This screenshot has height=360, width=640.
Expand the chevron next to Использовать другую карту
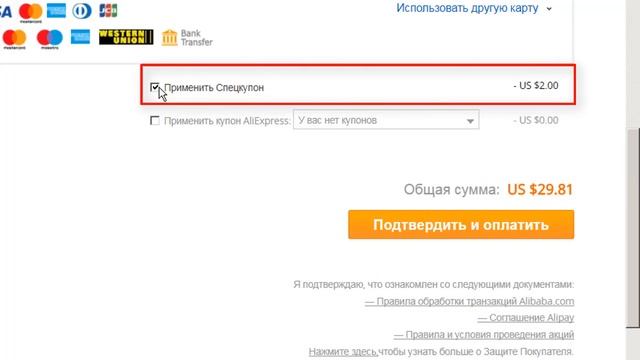549,9
